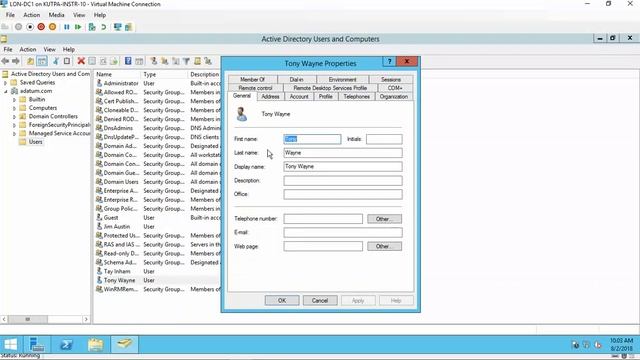This screenshot has height=360, width=640.
Task: Open File Explorer from the taskbar
Action: click(96, 344)
